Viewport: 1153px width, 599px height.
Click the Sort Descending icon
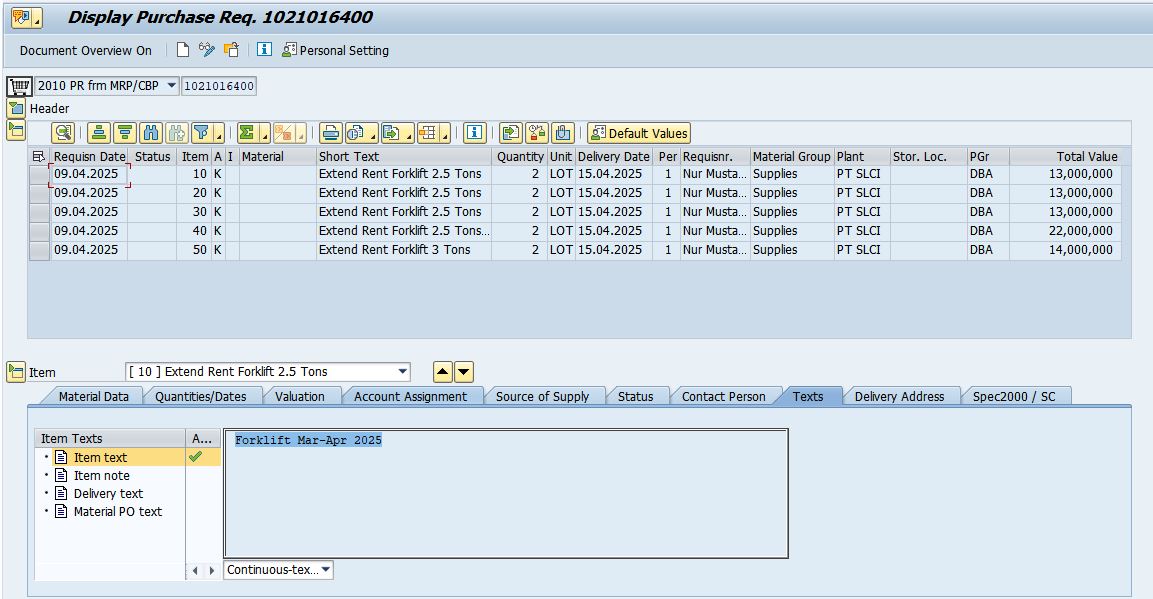pos(124,133)
